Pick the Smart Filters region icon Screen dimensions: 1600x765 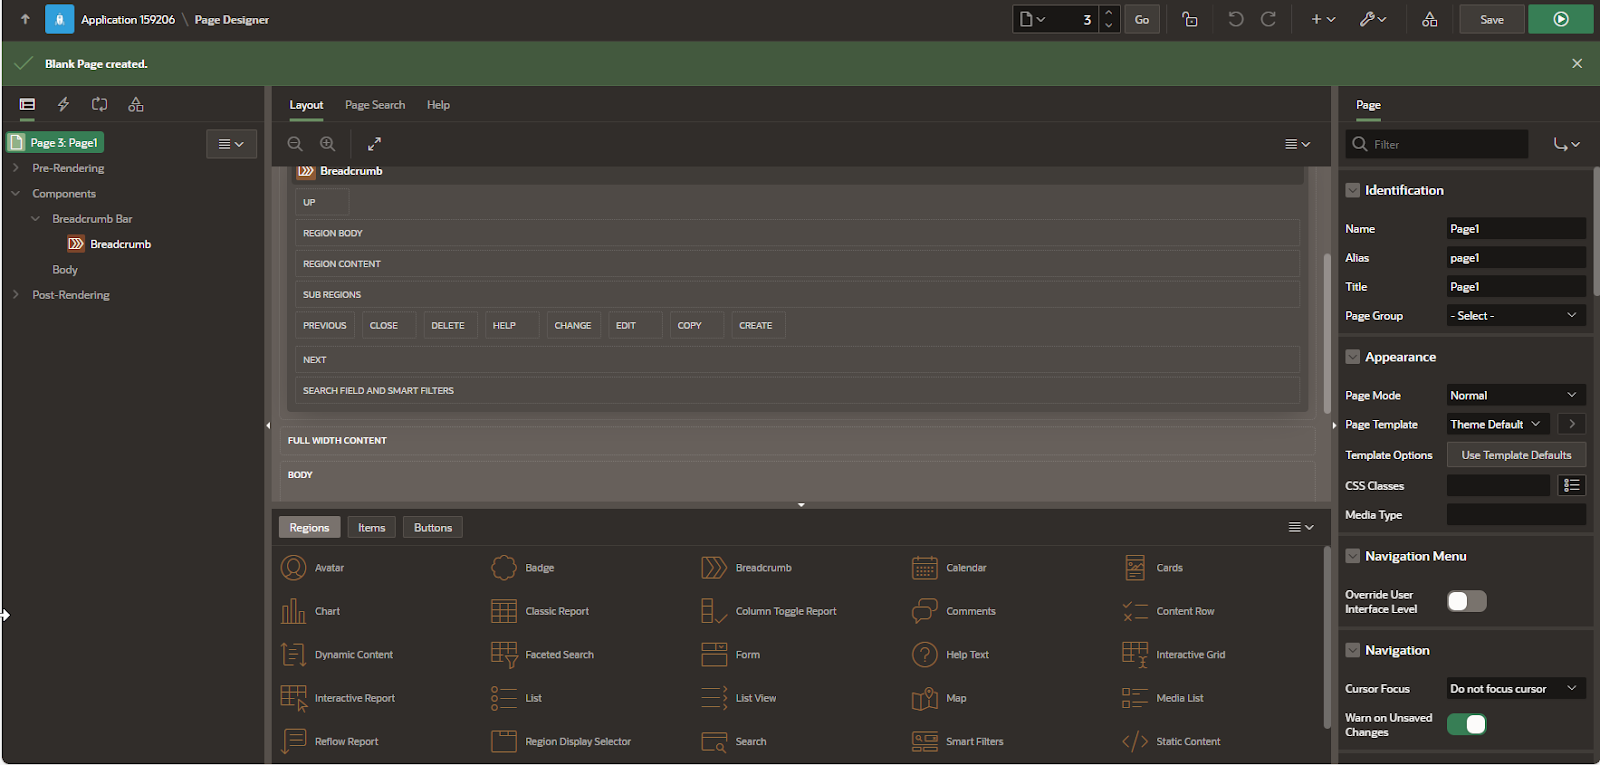925,742
